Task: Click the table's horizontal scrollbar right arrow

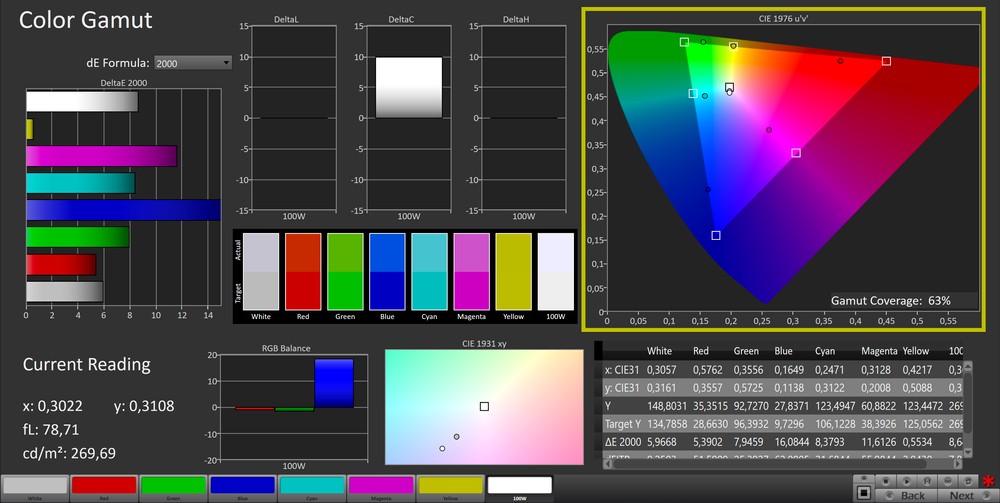Action: 958,463
